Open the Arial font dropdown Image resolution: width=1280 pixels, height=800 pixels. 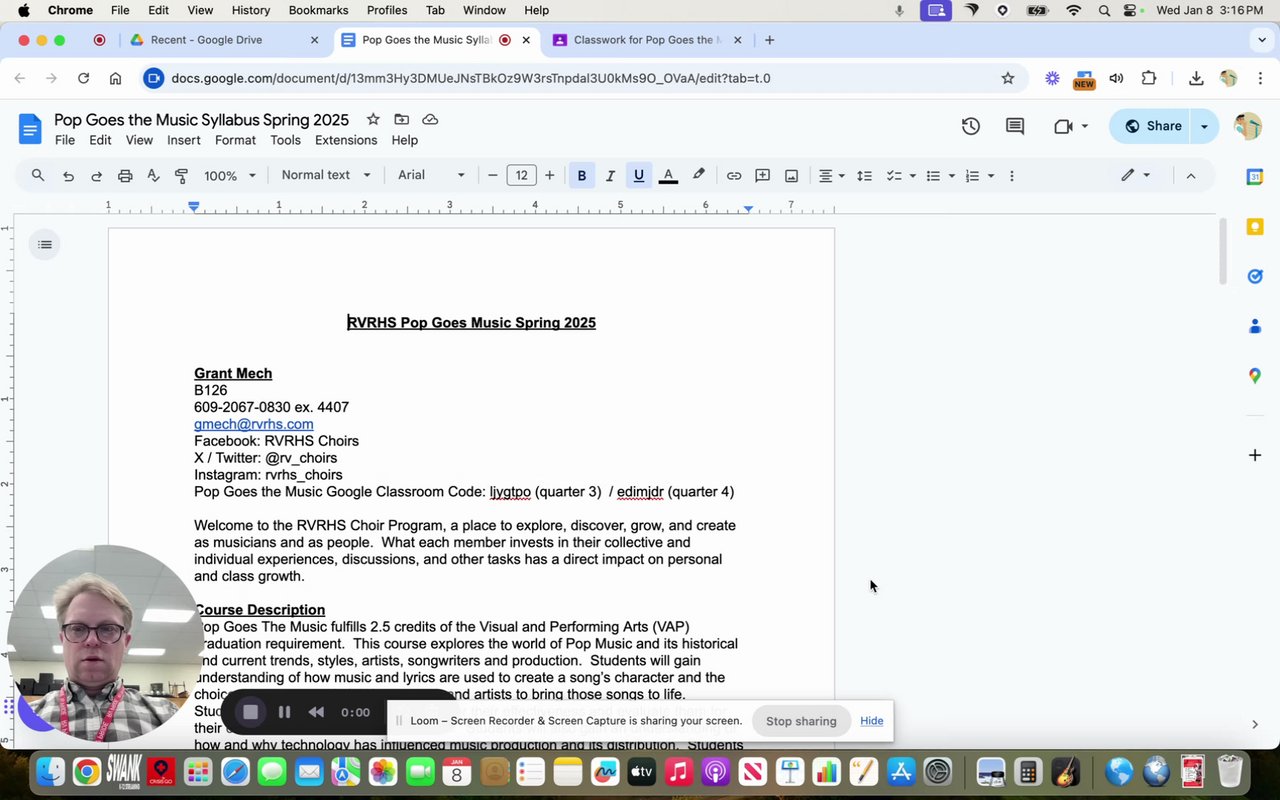[432, 176]
